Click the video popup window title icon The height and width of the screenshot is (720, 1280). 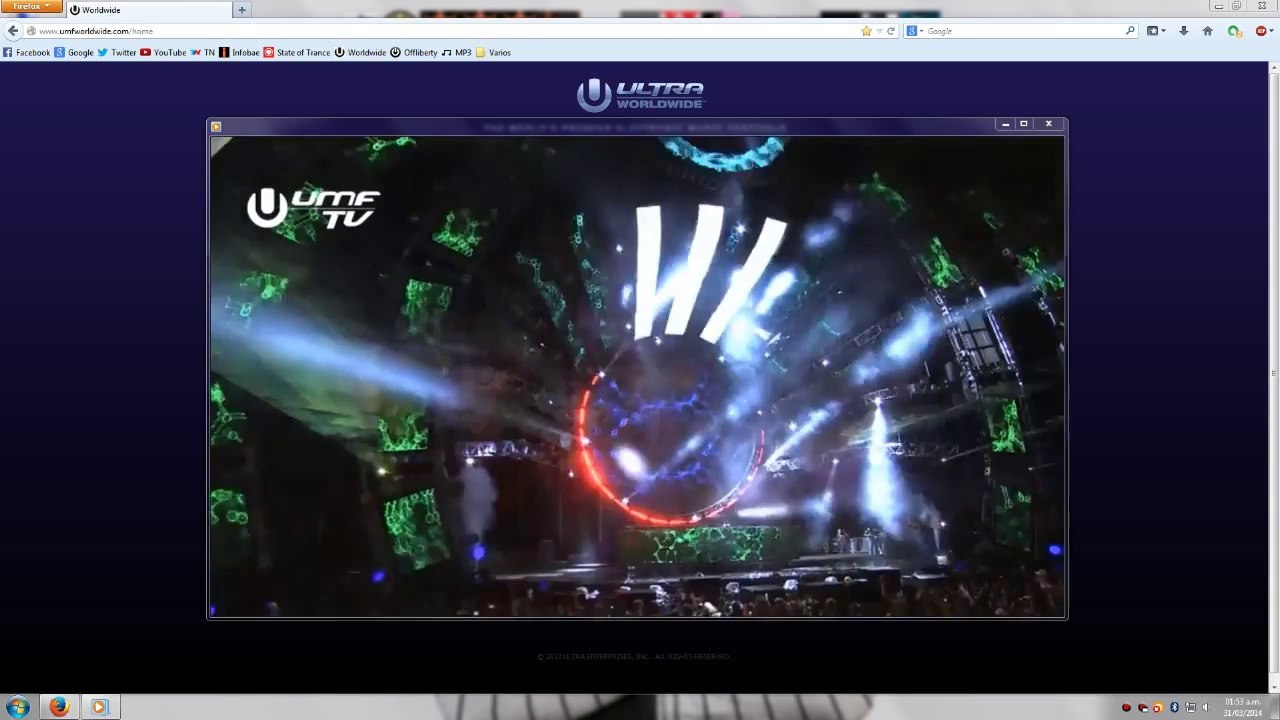[x=216, y=126]
